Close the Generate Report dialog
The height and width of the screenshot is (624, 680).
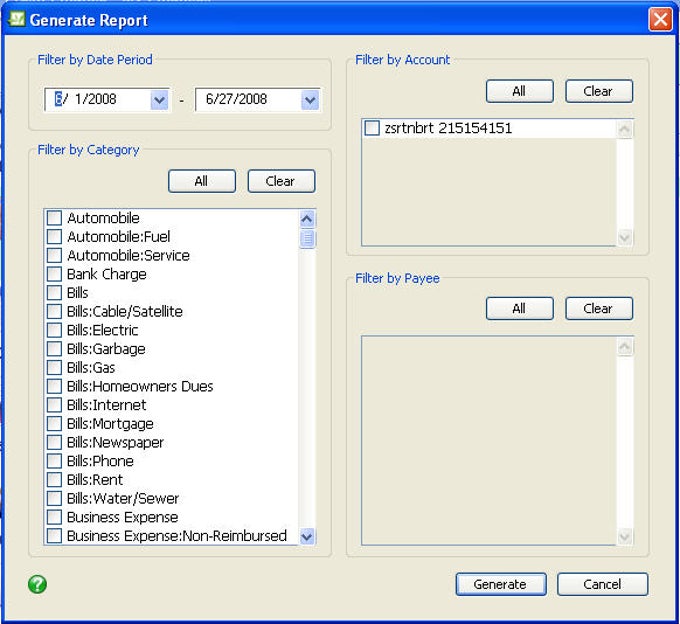point(660,20)
